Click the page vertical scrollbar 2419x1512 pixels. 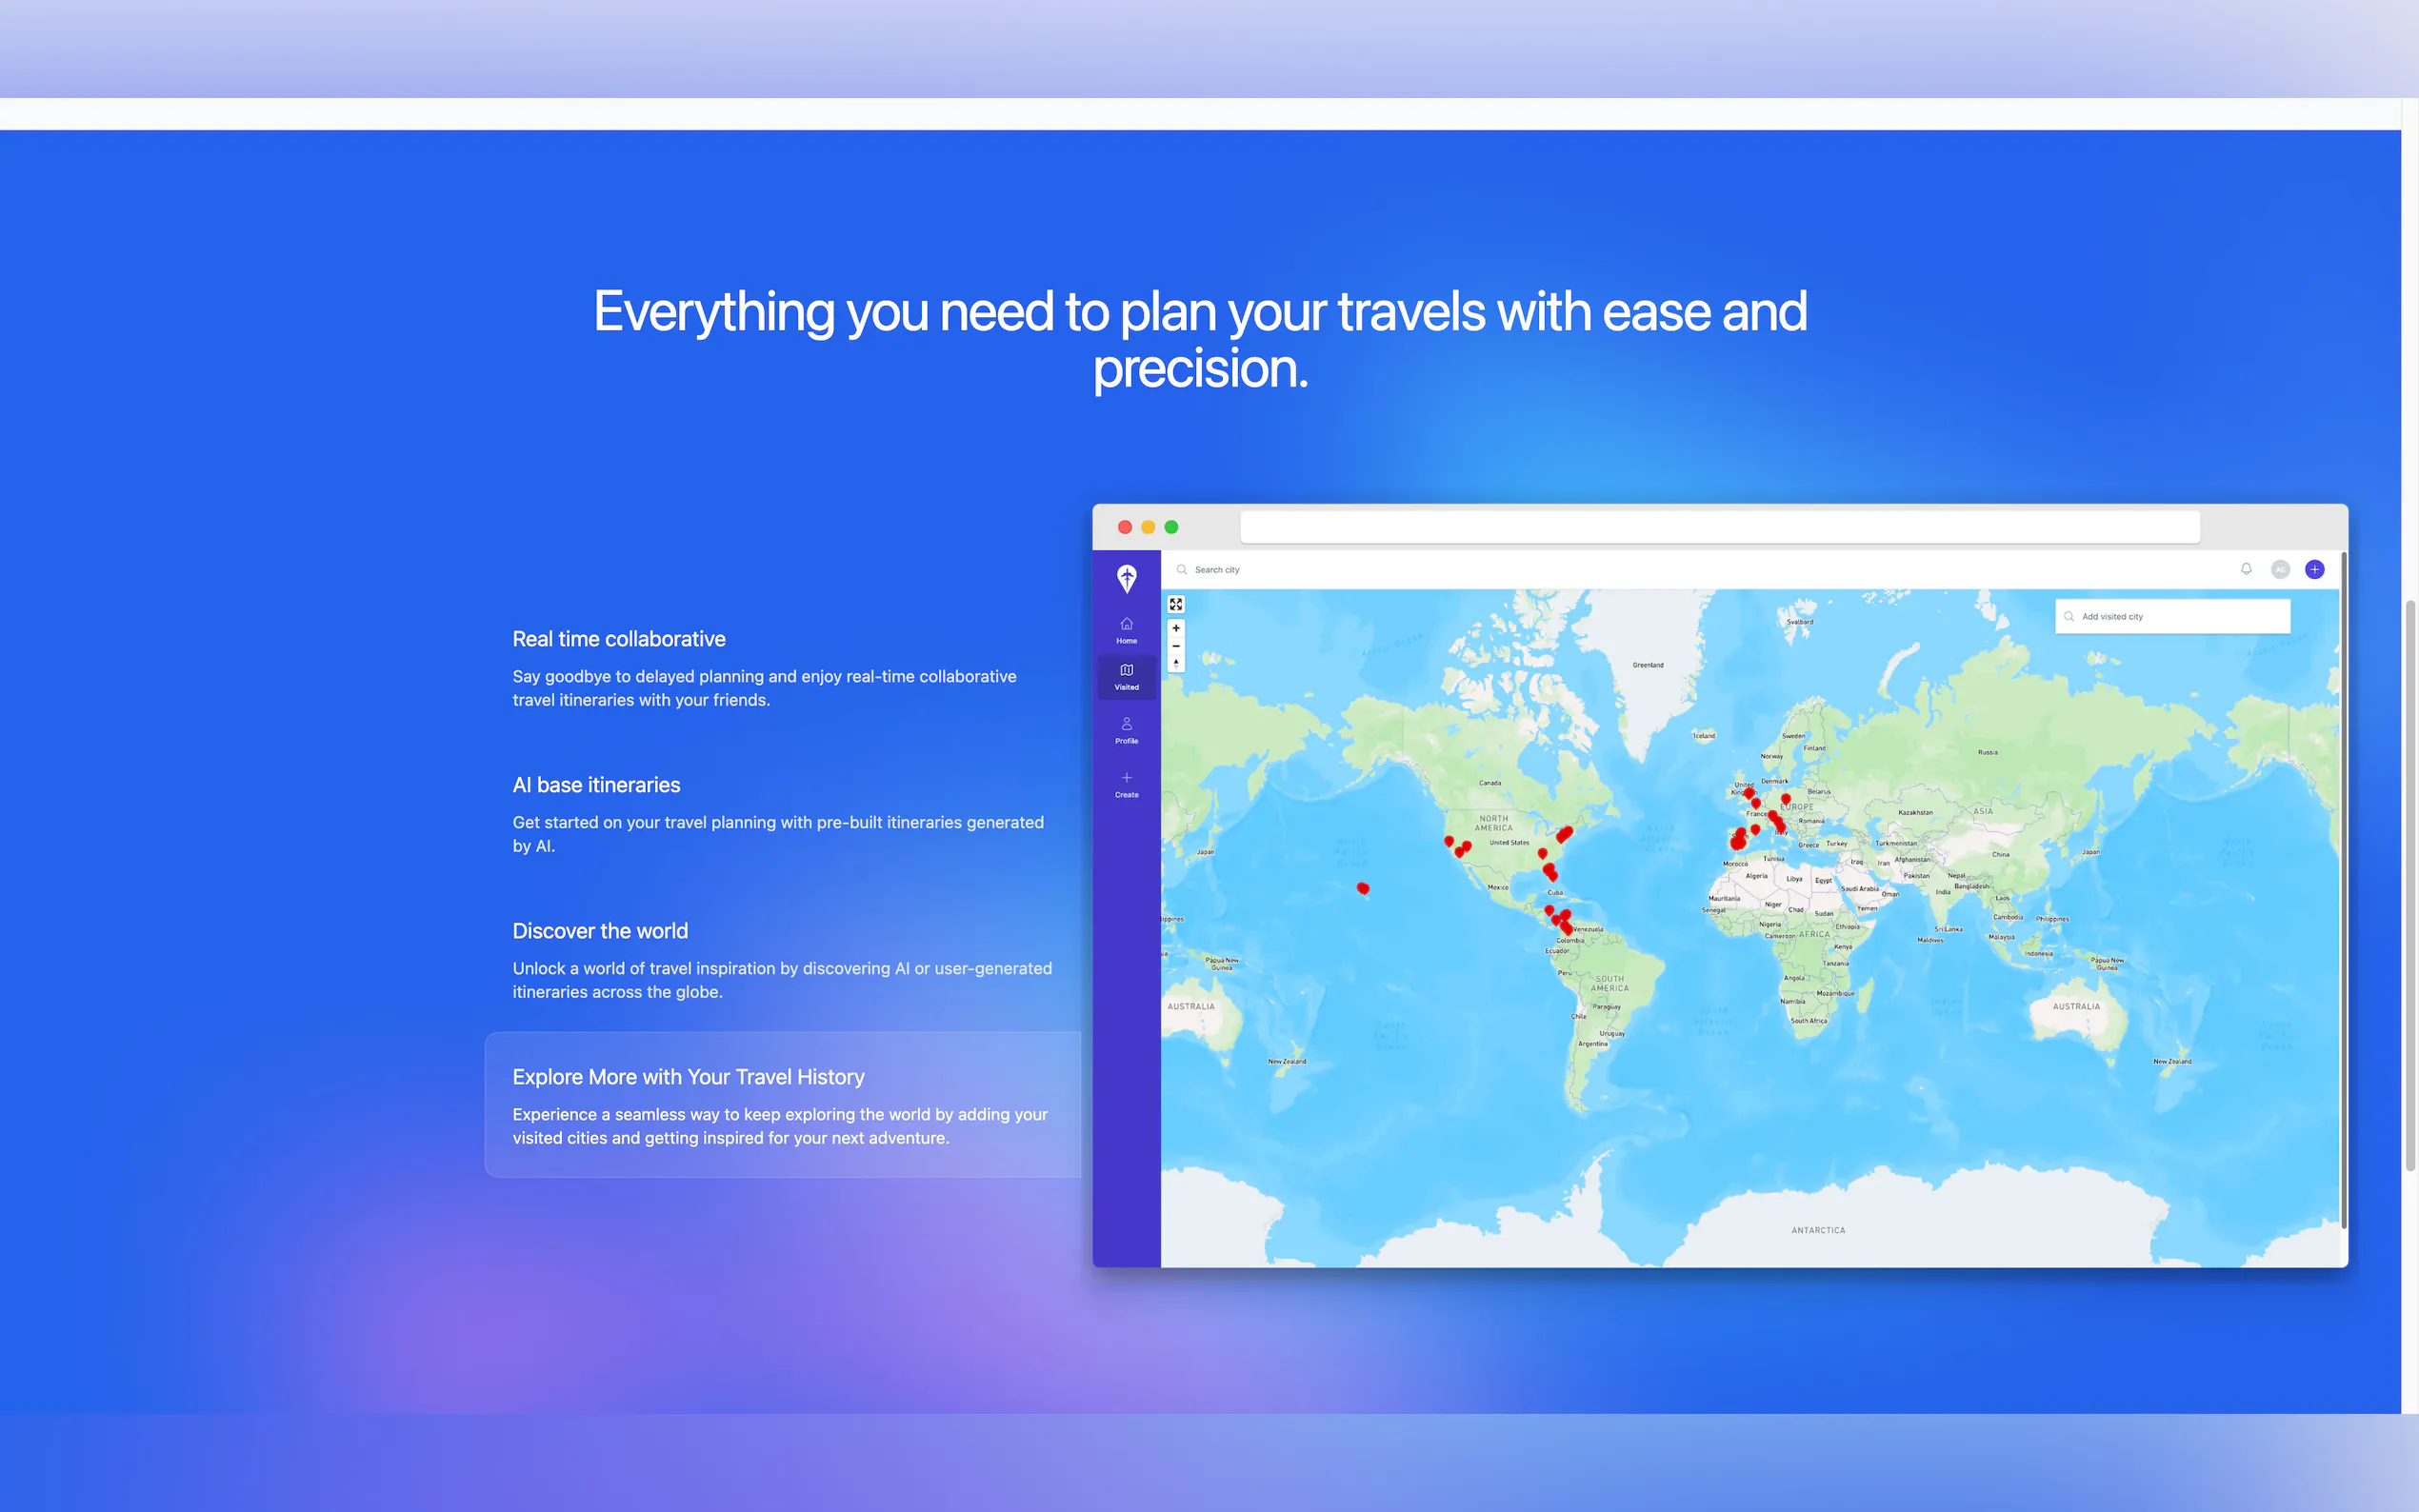point(2410,885)
